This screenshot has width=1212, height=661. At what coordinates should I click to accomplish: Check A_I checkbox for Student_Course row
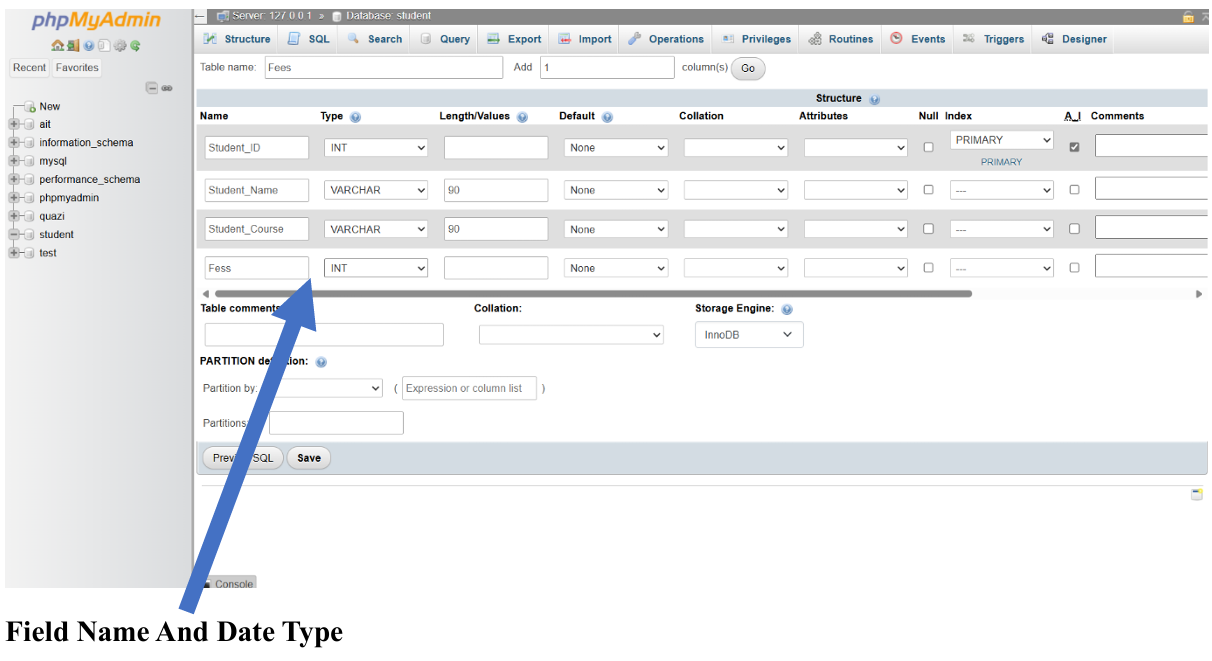[1074, 228]
